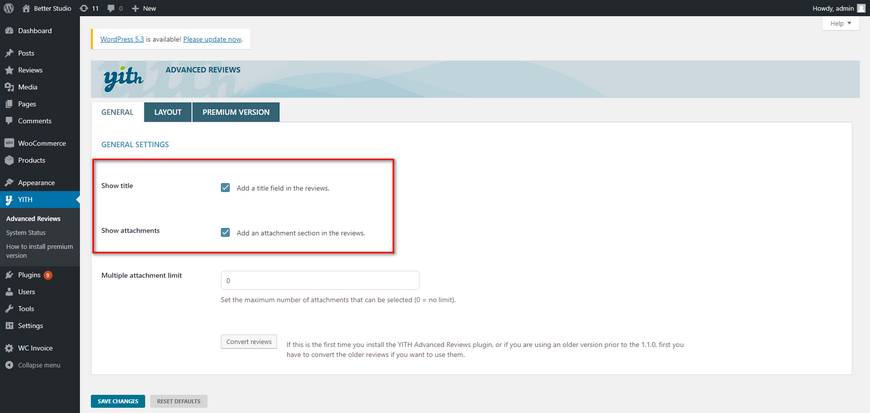The image size is (870, 413).
Task: Click the admin avatar icon
Action: (861, 8)
